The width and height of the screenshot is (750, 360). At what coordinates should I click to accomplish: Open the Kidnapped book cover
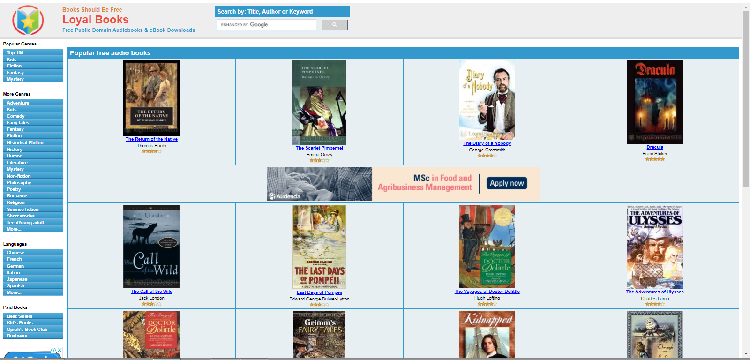(487, 335)
